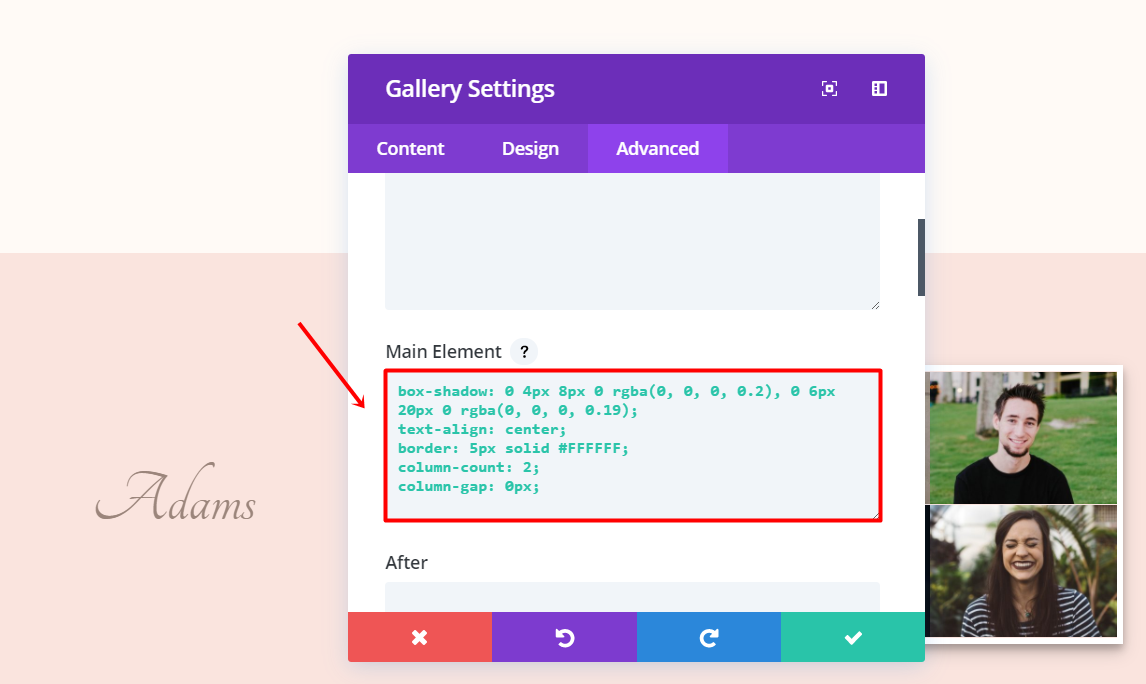
Task: Click the After field label
Action: 407,563
